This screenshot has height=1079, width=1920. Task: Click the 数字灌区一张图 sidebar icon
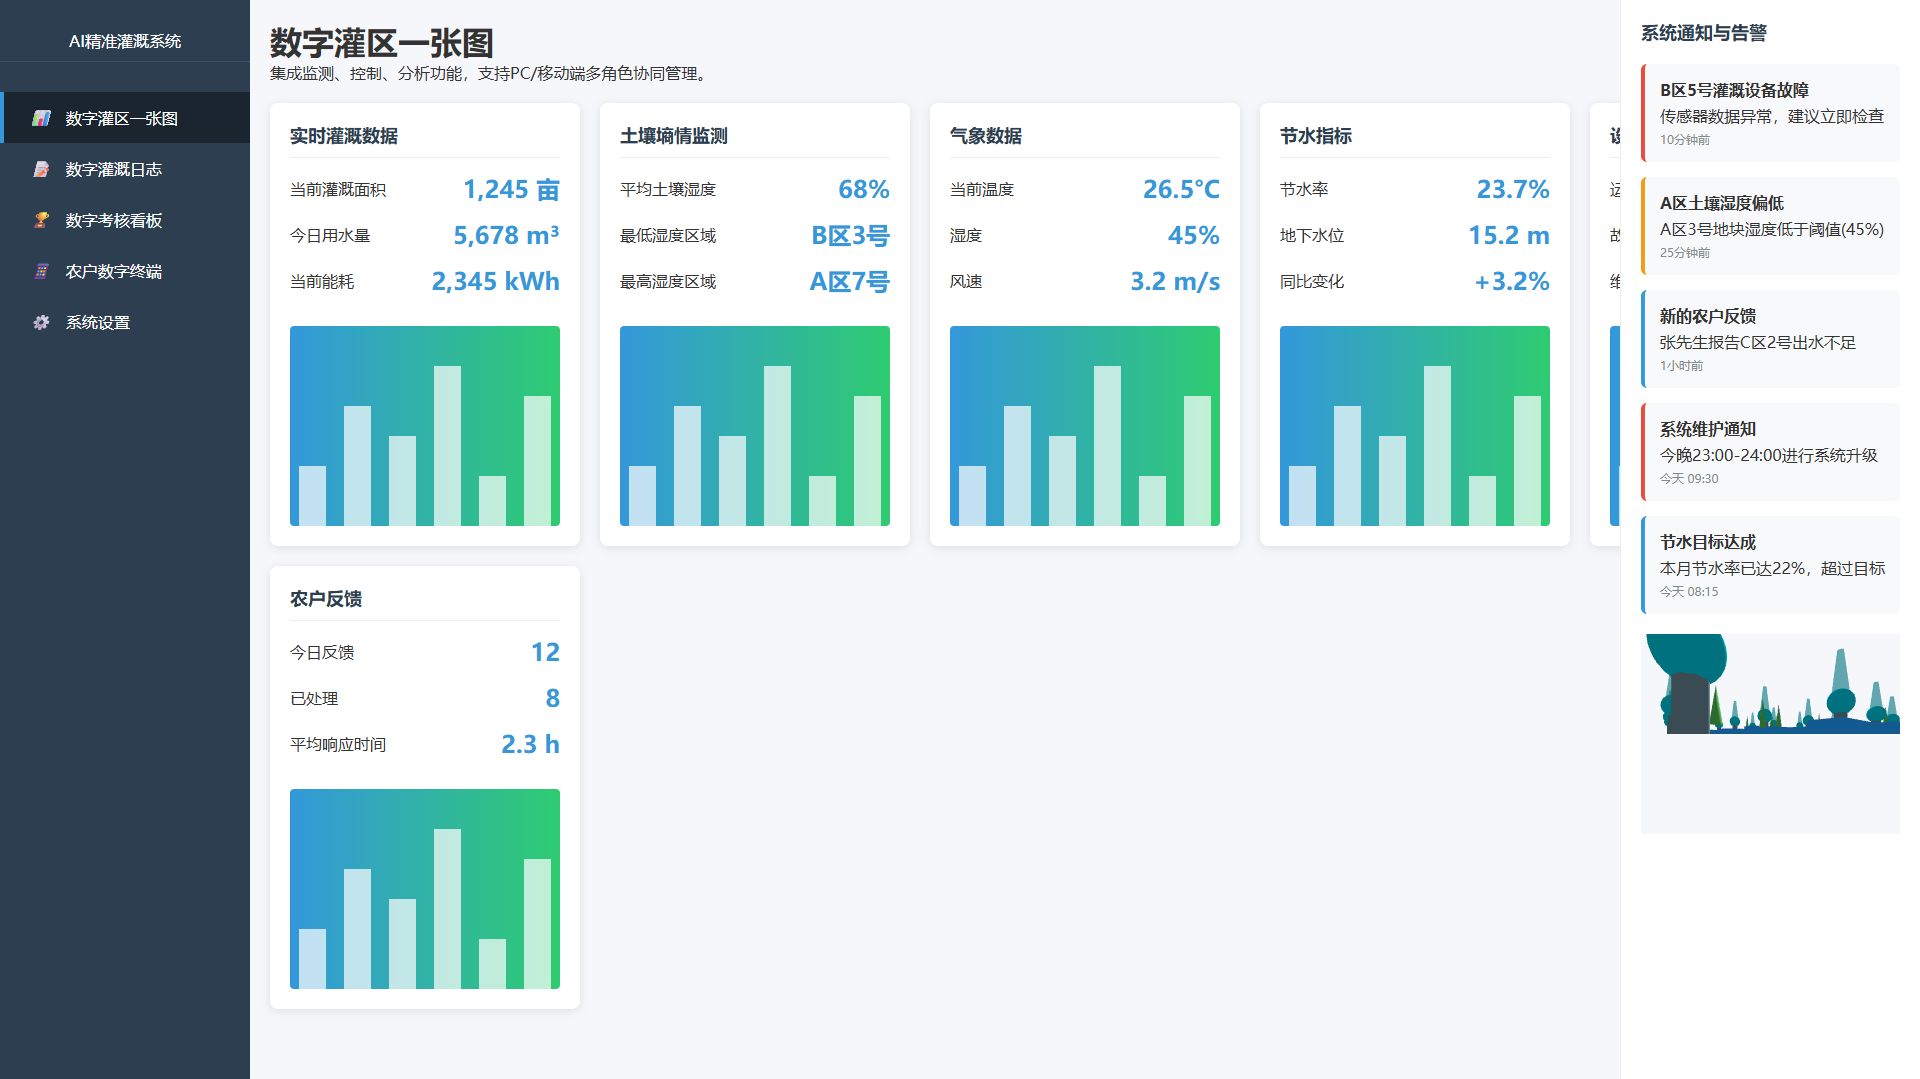pos(41,118)
